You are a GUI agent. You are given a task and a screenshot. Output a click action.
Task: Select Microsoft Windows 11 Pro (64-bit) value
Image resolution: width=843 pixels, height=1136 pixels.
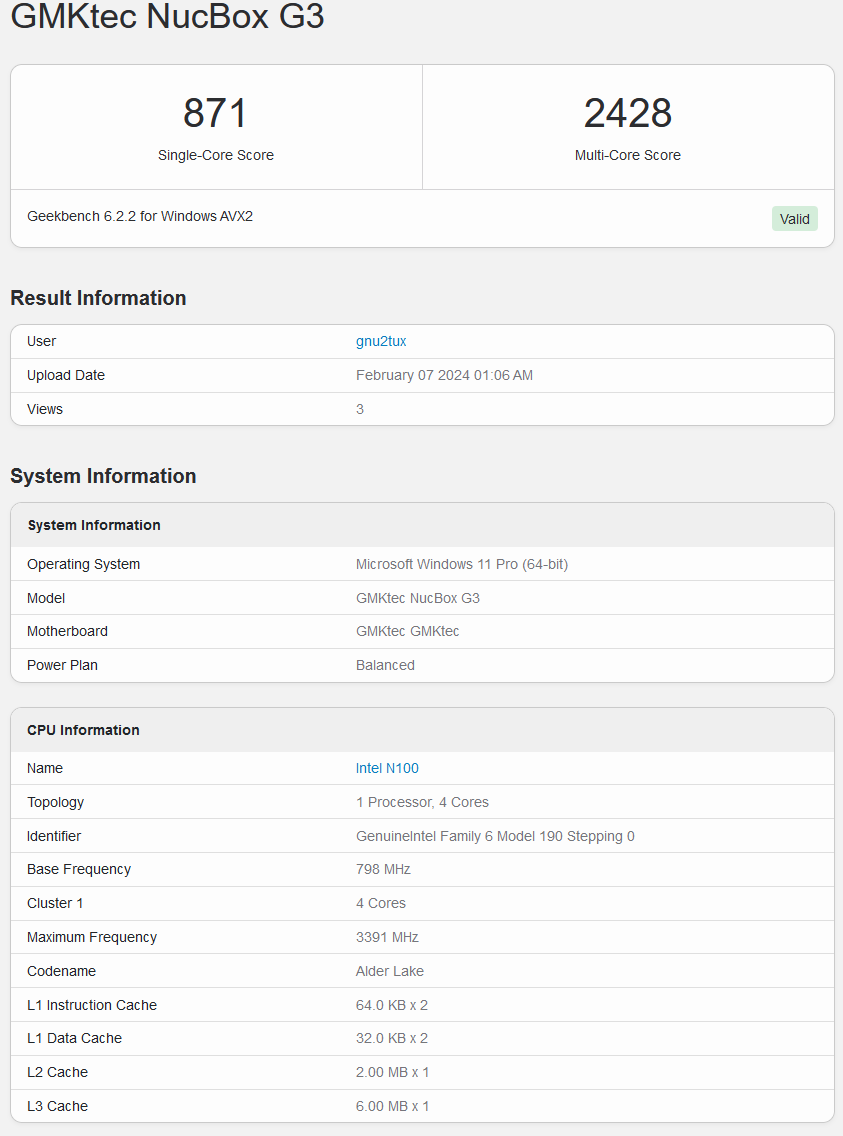pos(461,564)
